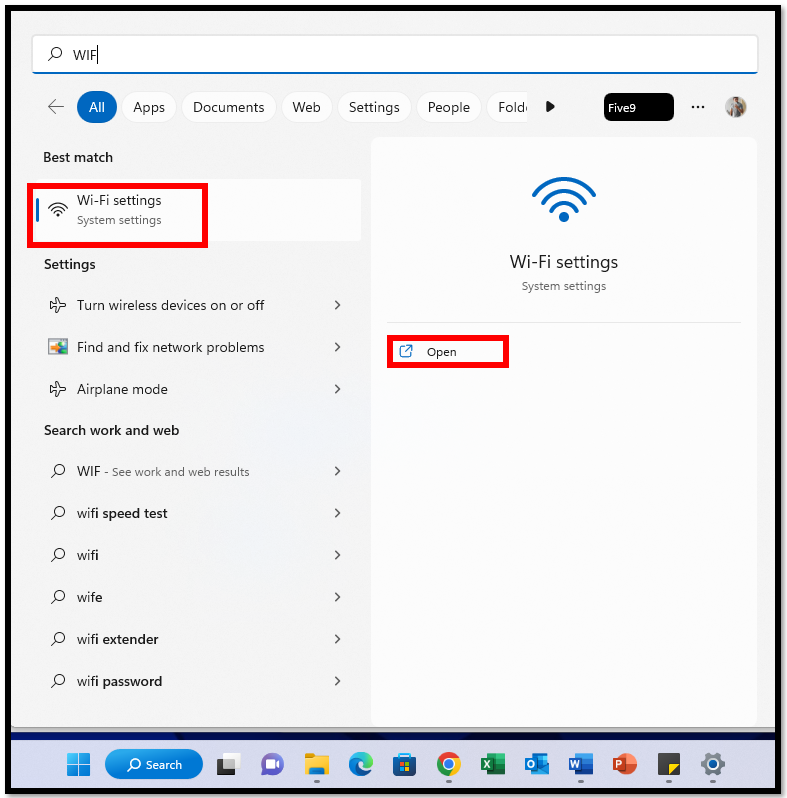787x798 pixels.
Task: Launch Microsoft Excel from the taskbar
Action: tap(493, 764)
